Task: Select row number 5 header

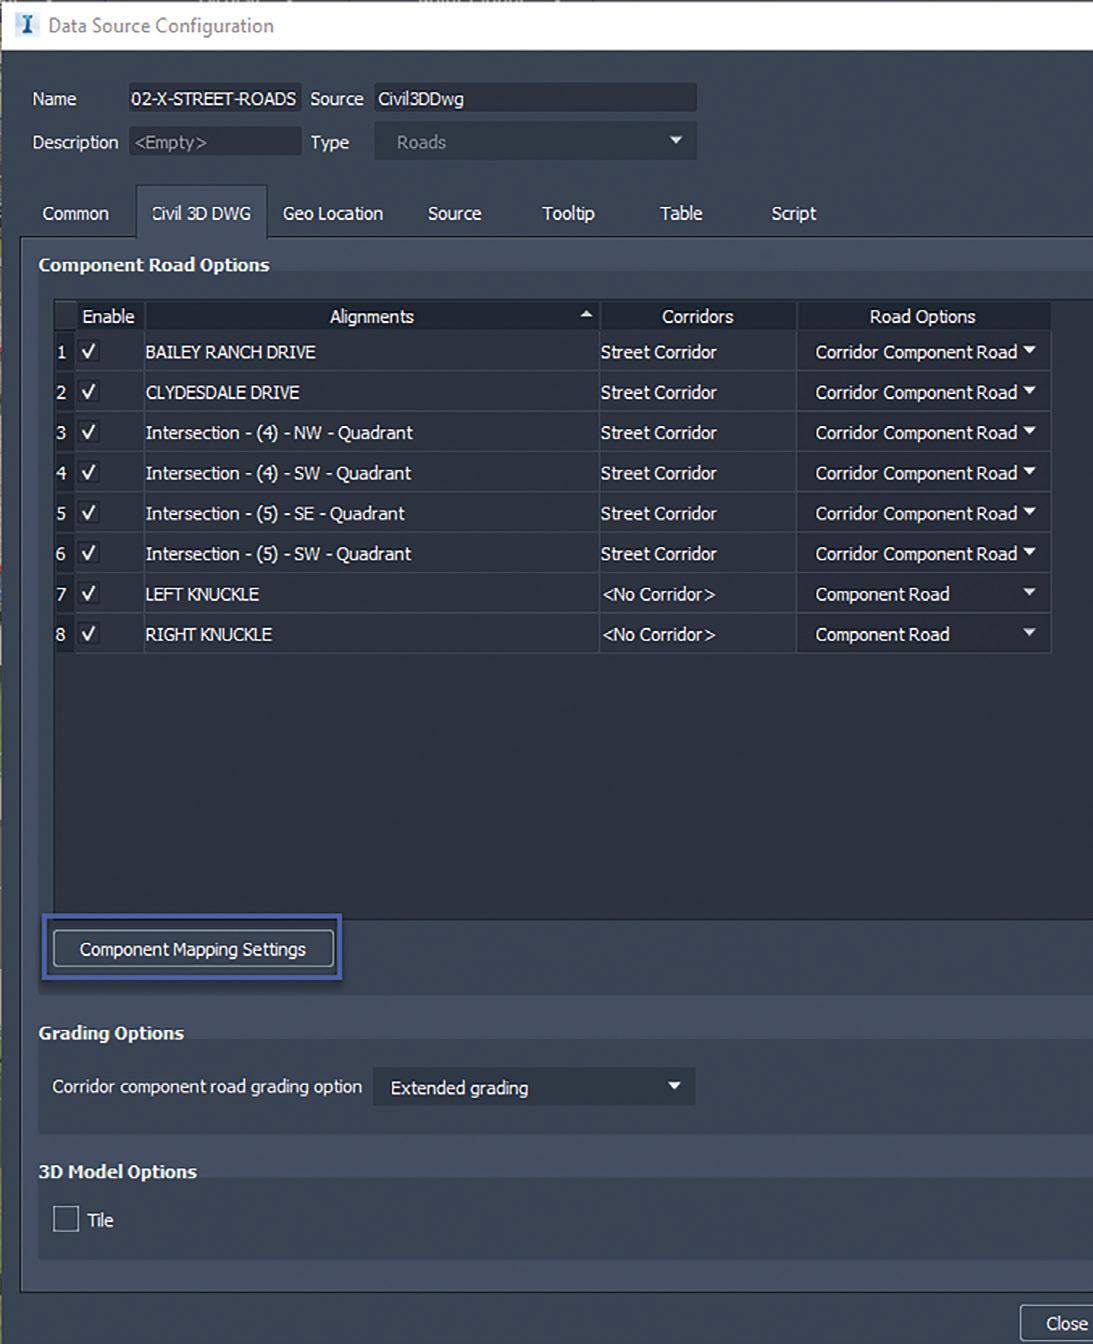Action: [63, 513]
